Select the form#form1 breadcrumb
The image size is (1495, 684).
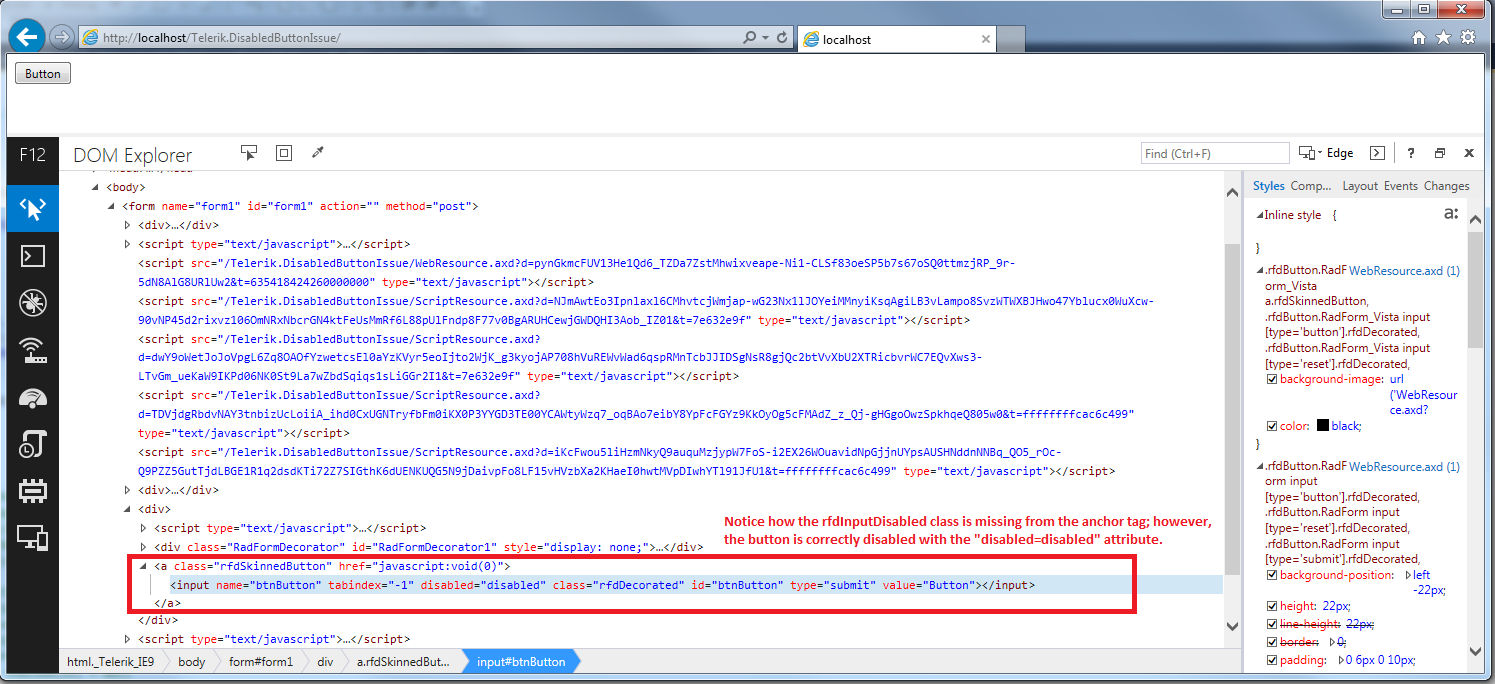coord(261,661)
